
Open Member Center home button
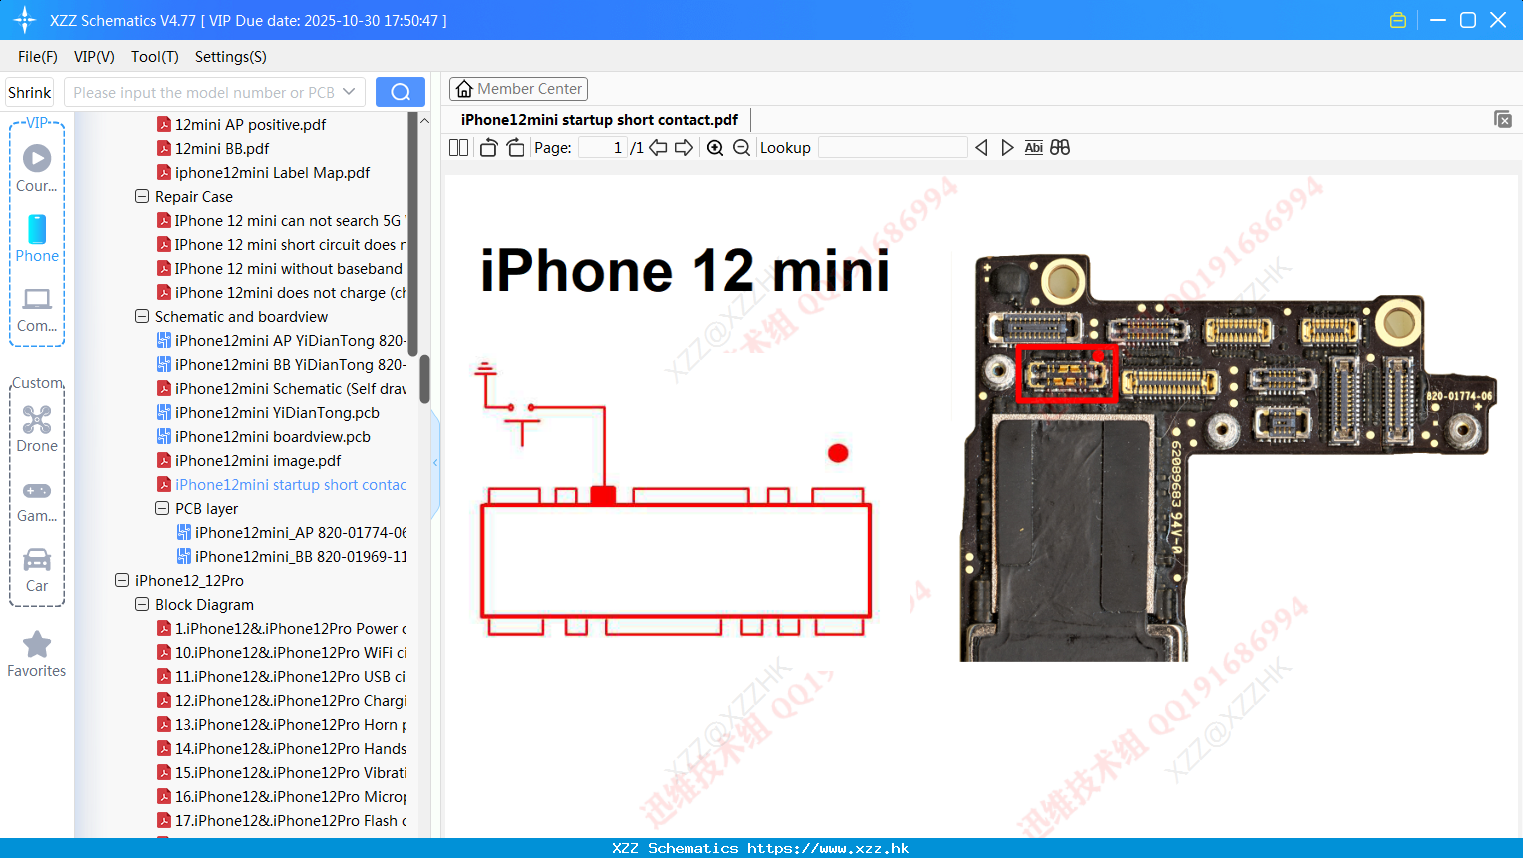click(x=518, y=89)
